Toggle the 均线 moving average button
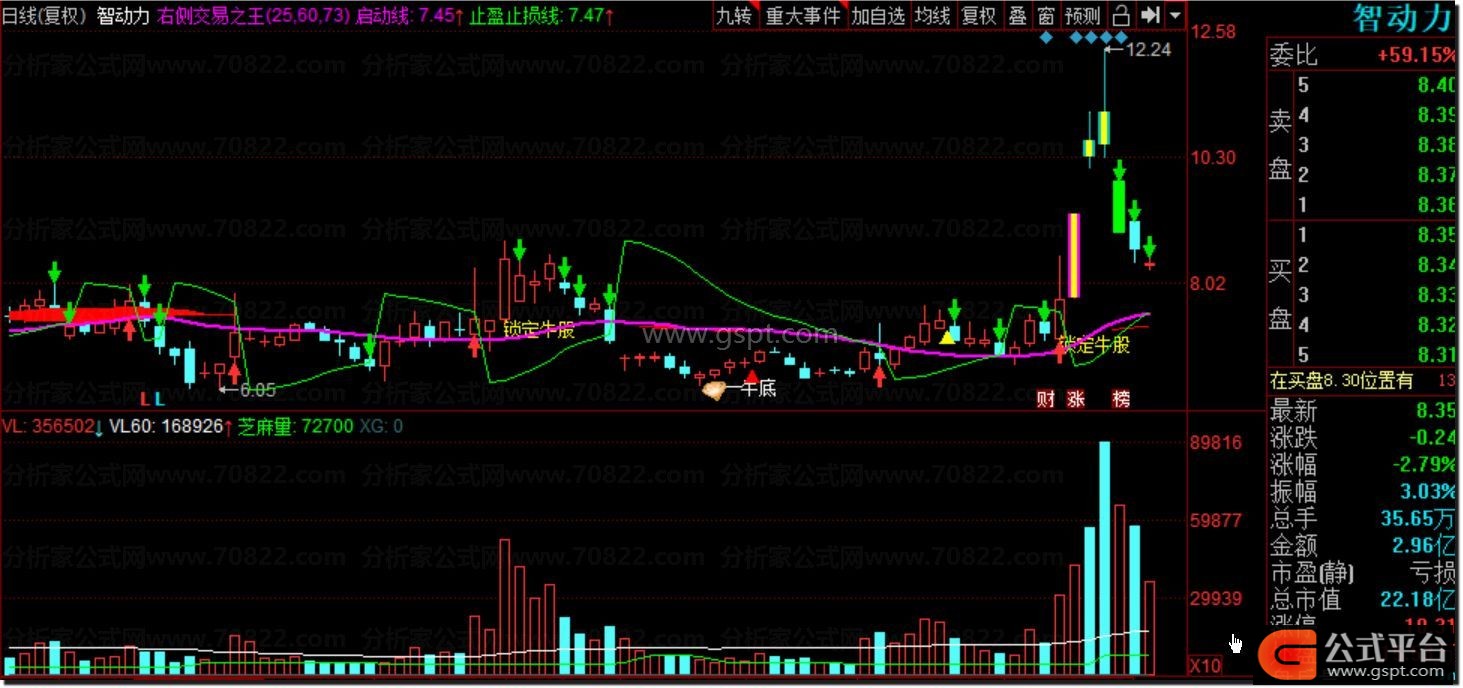Screen dimensions: 1463x688 pos(933,15)
